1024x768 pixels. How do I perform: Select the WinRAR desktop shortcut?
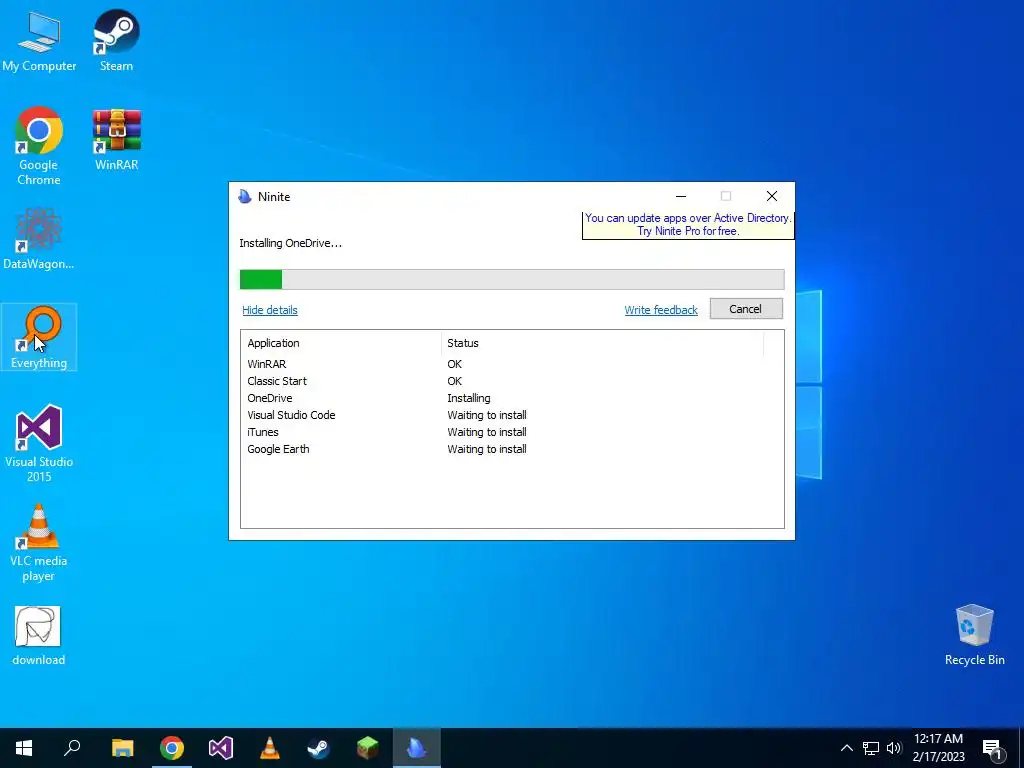(x=116, y=140)
